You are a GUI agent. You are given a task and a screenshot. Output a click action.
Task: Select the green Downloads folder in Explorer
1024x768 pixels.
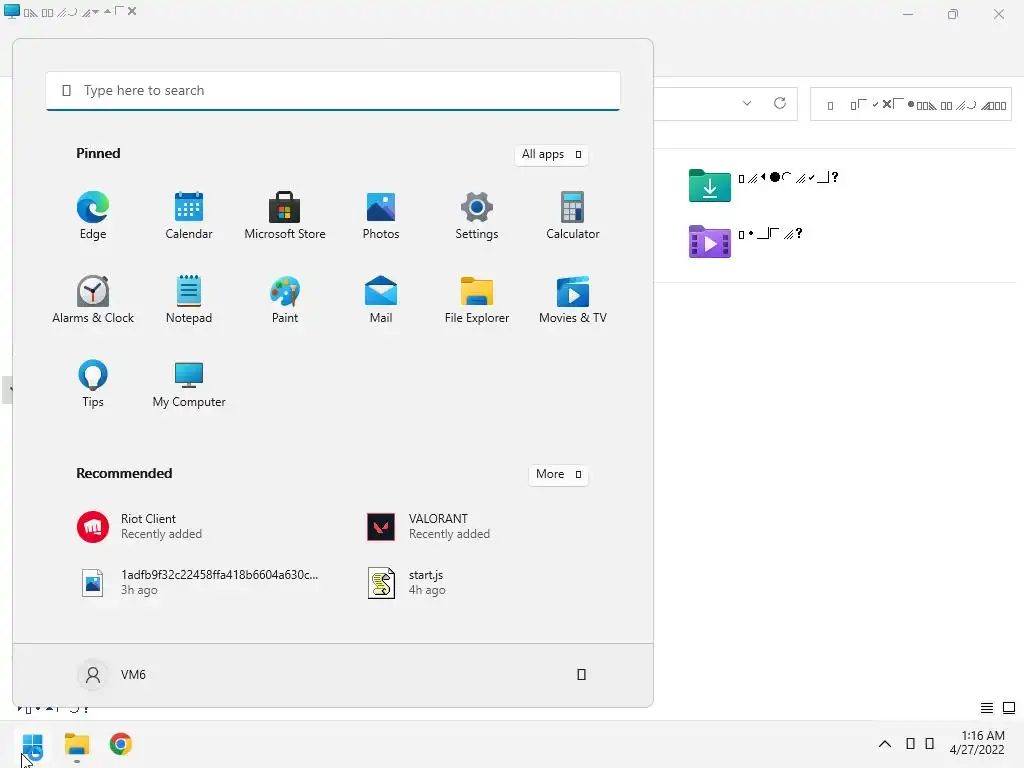[x=764, y=185]
